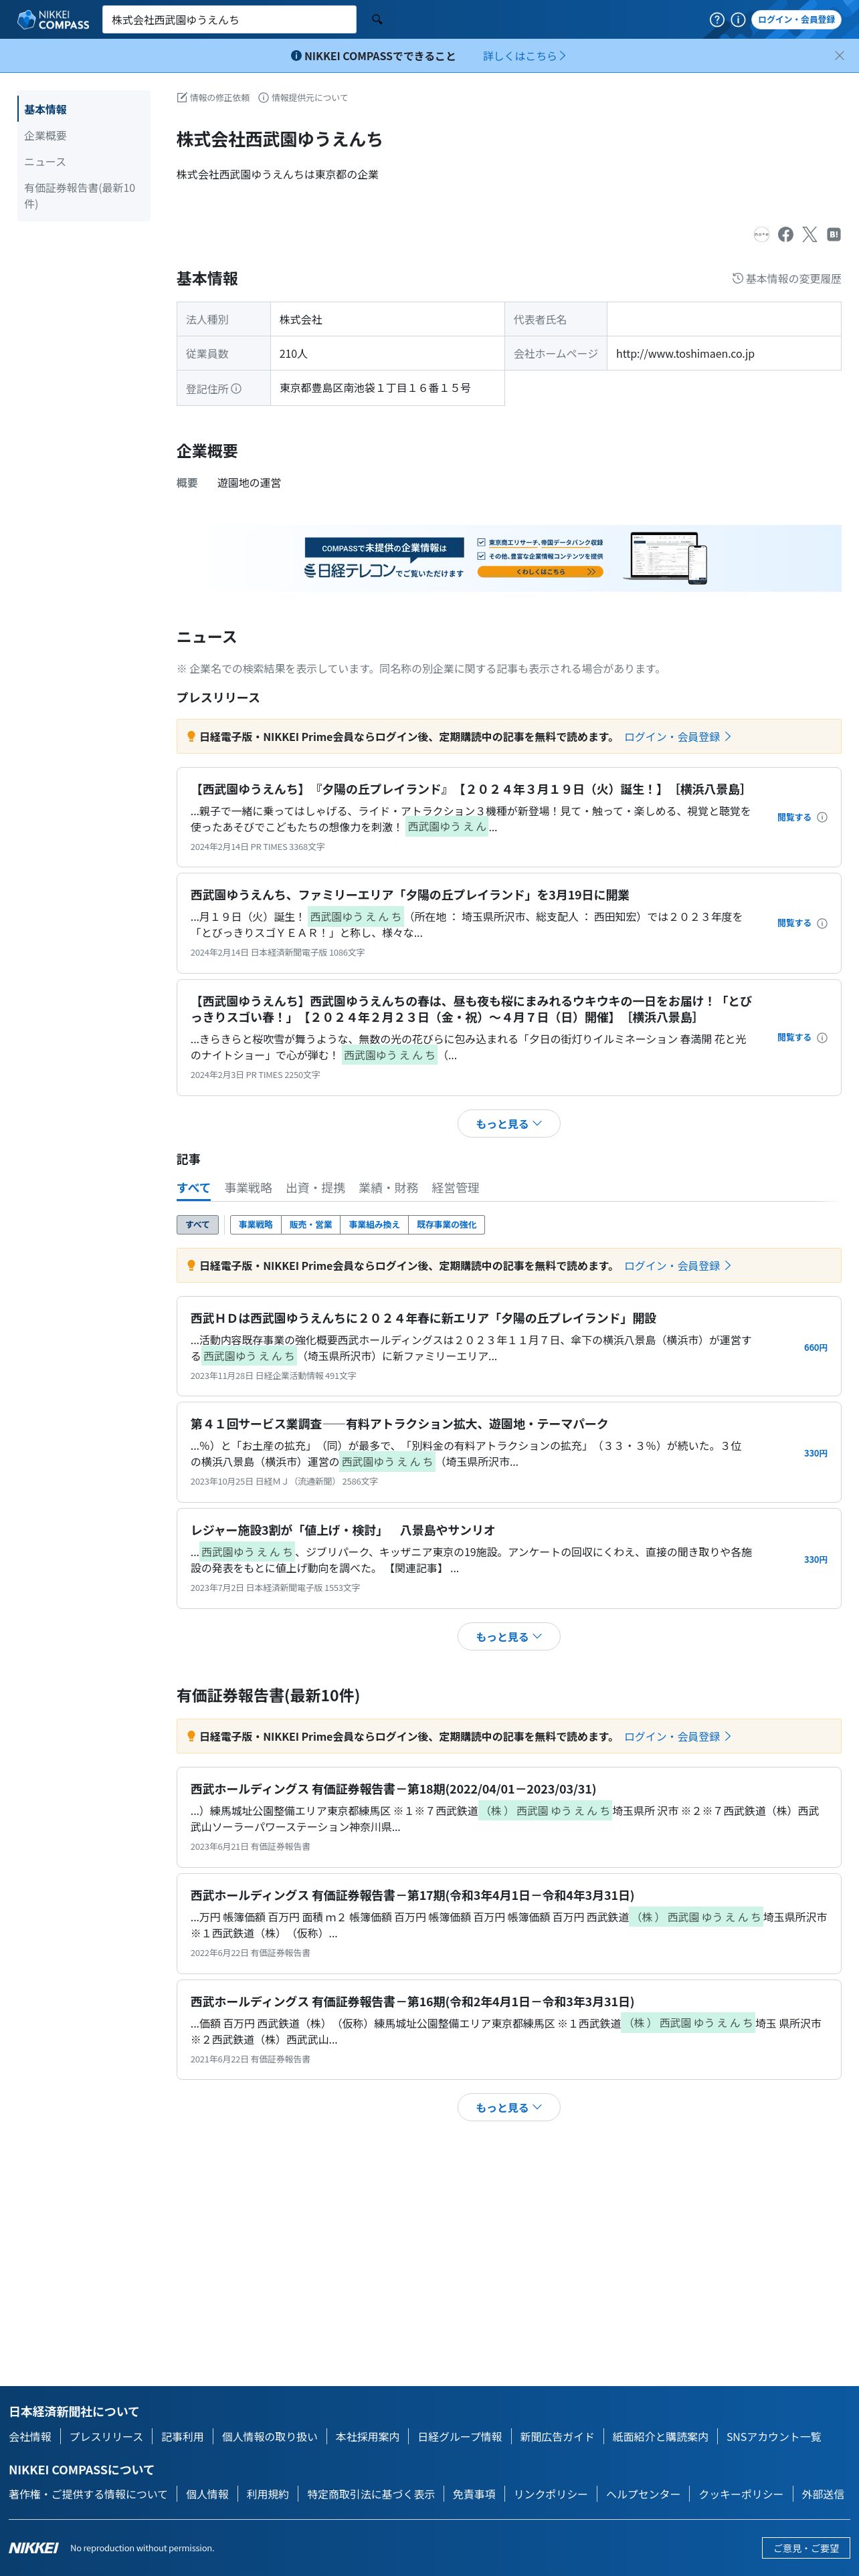Viewport: 859px width, 2576px height.
Task: Click the NIKKEI COMPASS logo in header
Action: [x=53, y=19]
